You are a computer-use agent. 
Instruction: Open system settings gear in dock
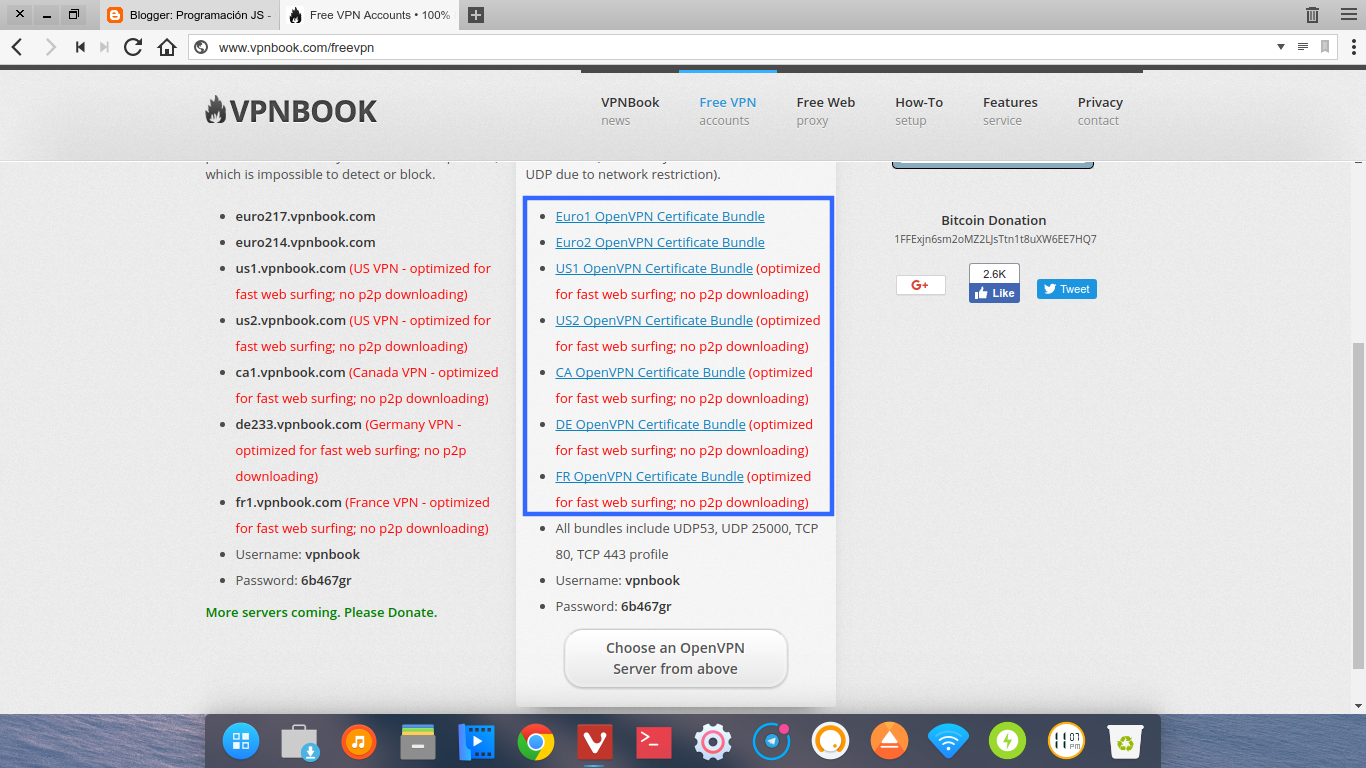(713, 741)
